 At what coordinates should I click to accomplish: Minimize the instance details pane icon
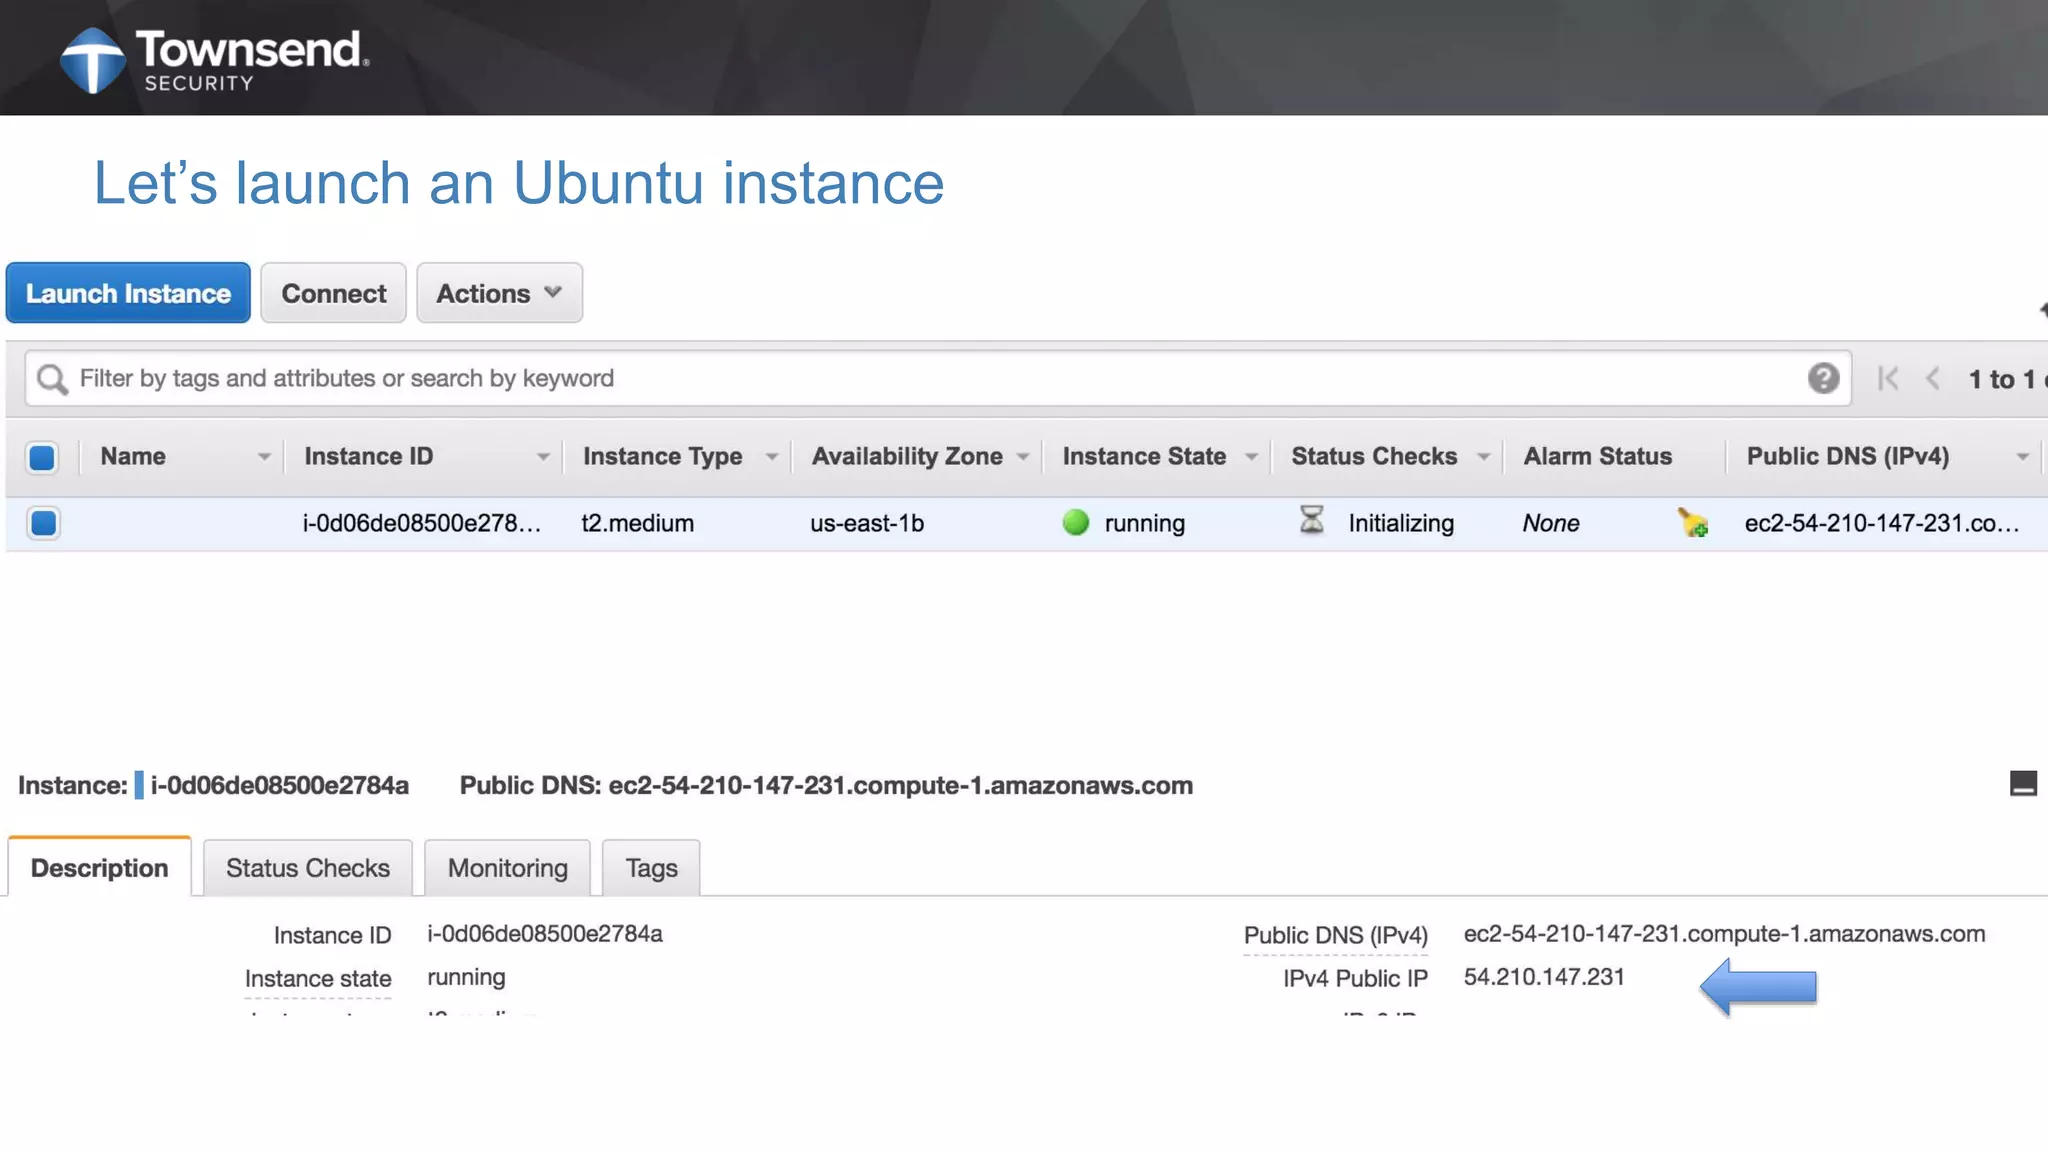[2023, 784]
